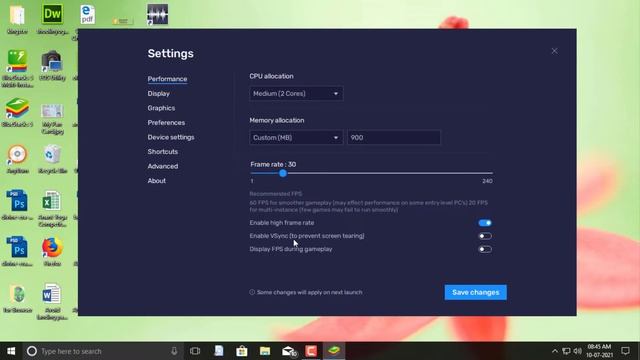Screen dimensions: 640x360
Task: Open the CPU allocation dropdown
Action: [296, 93]
